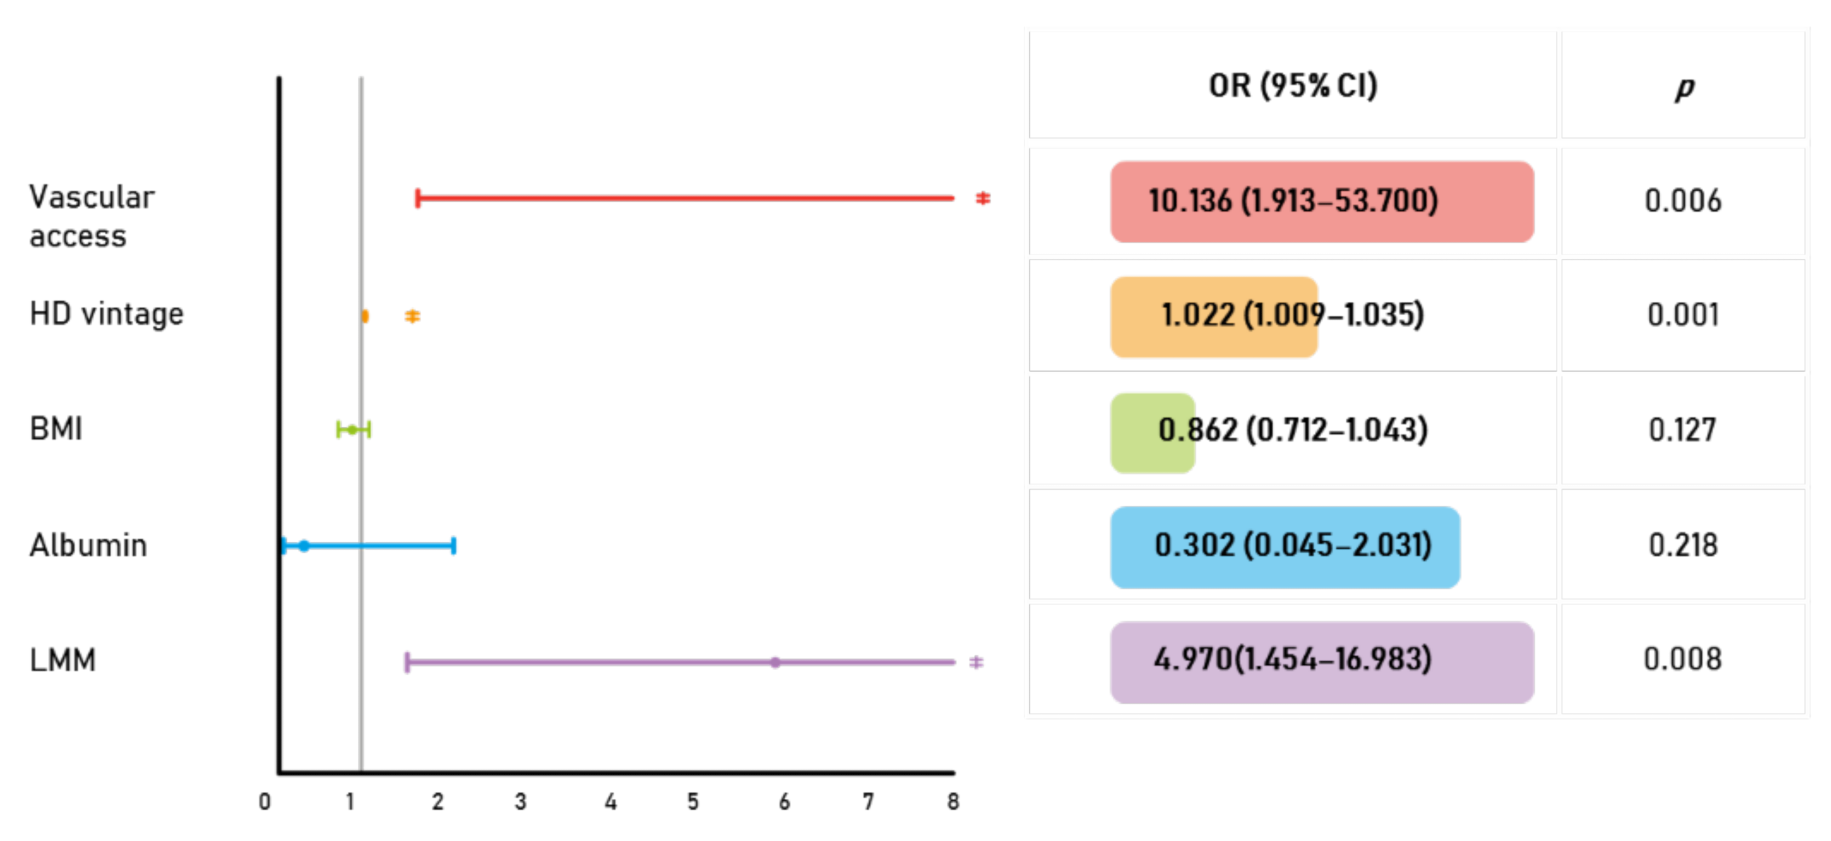The image size is (1831, 841).
Task: Select the LMM row label
Action: [62, 660]
